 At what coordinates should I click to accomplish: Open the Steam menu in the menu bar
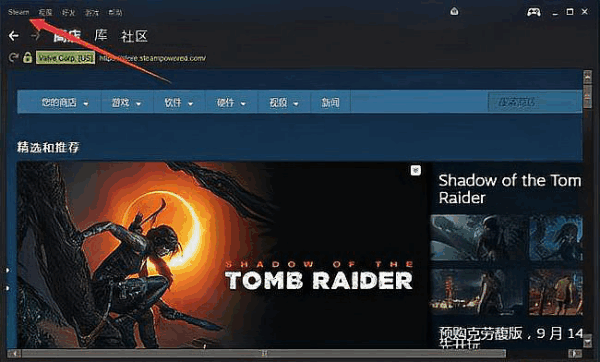coord(18,13)
